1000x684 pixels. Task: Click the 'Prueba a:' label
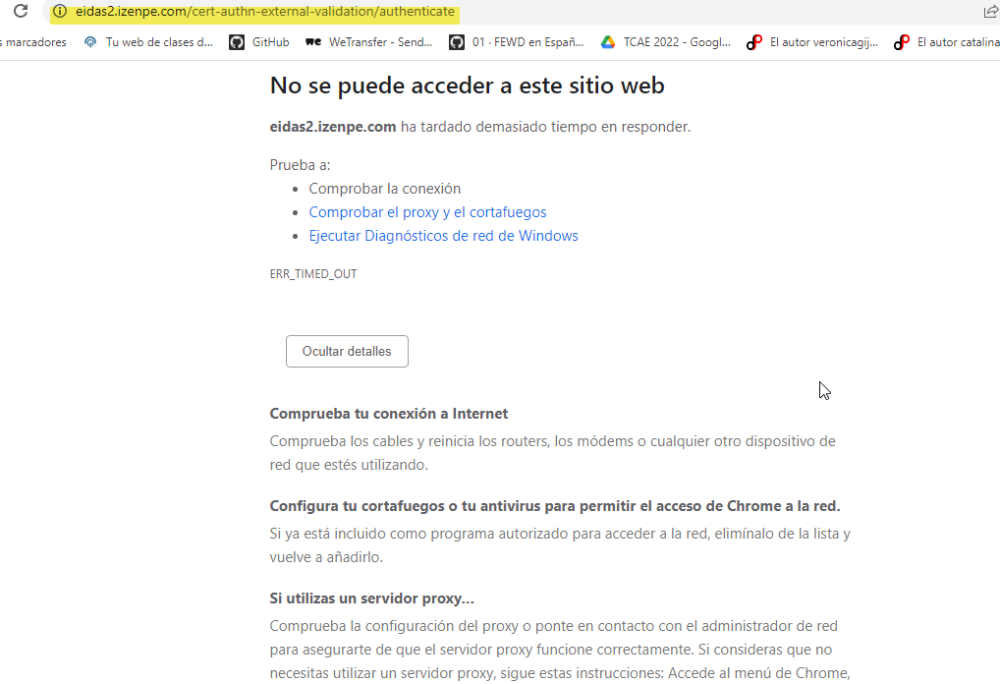pos(300,164)
